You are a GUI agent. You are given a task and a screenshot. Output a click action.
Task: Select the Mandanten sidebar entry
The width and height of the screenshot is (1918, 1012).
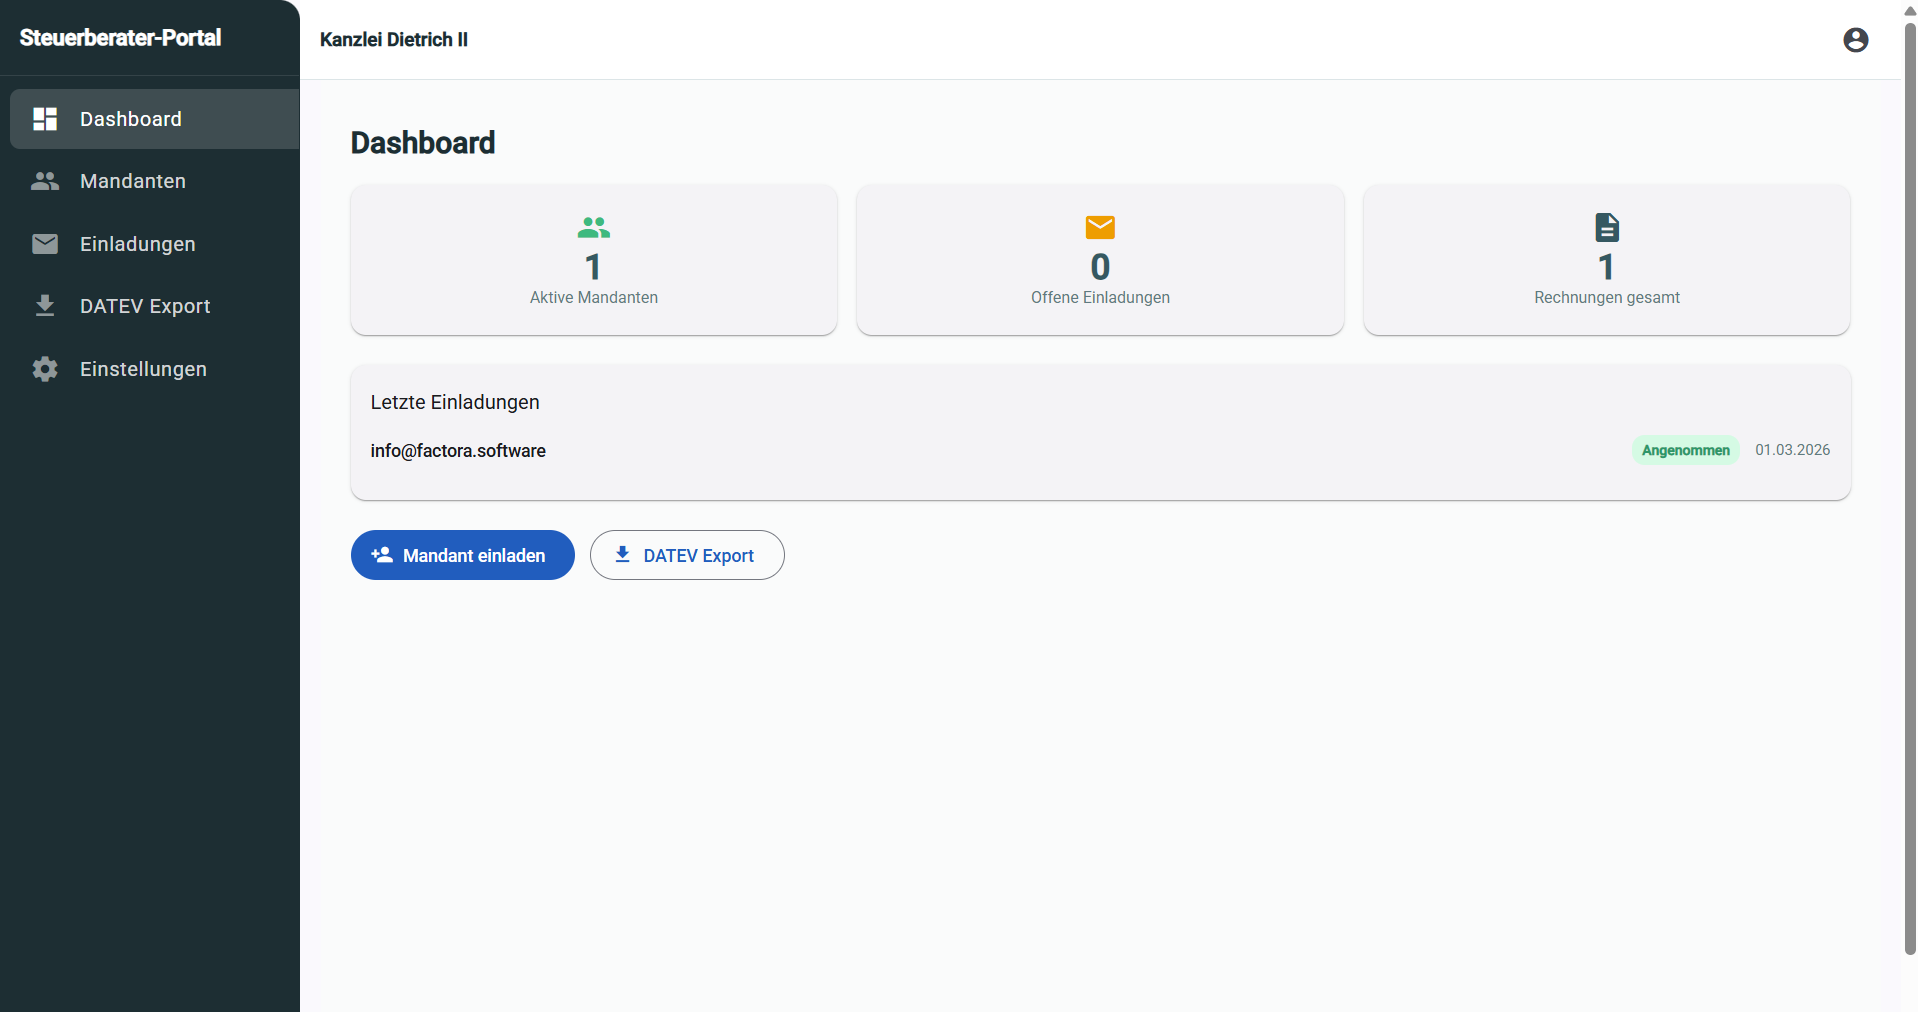pos(133,181)
